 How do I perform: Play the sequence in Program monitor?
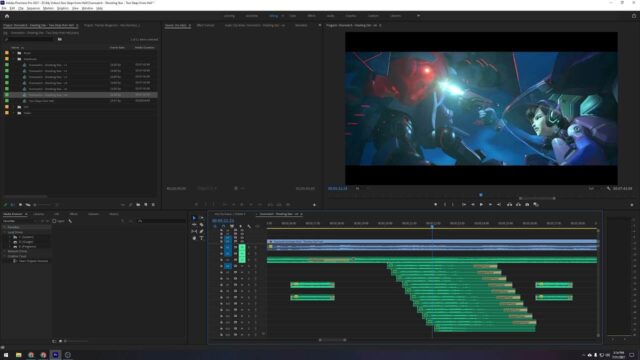(481, 204)
